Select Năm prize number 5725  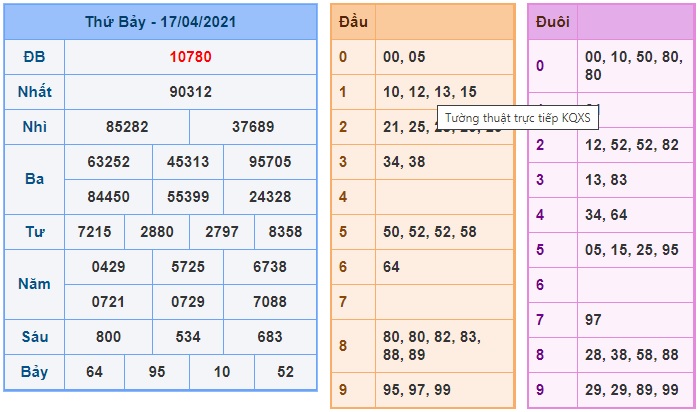188,267
